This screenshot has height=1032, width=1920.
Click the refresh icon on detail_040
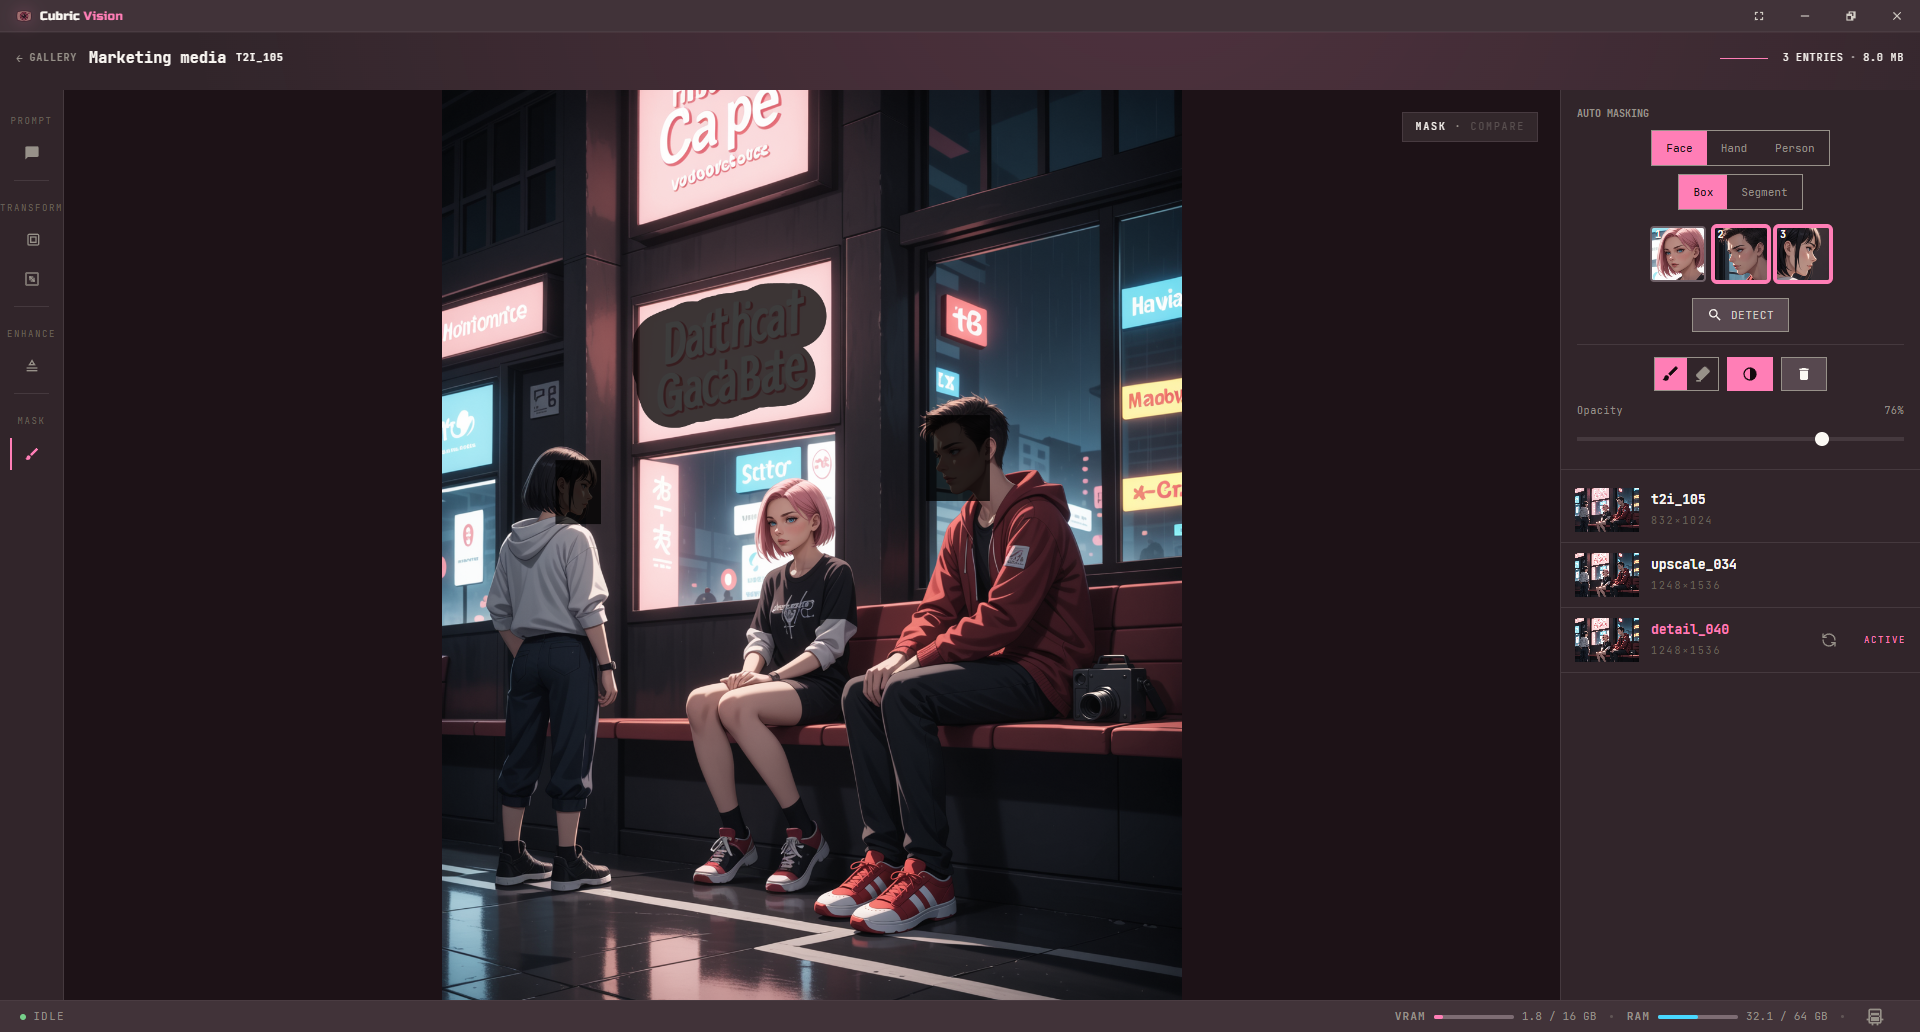click(x=1829, y=640)
